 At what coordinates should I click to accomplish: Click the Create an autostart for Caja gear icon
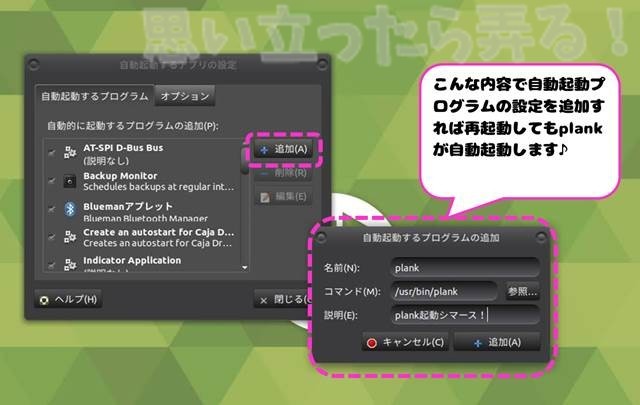pyautogui.click(x=70, y=237)
